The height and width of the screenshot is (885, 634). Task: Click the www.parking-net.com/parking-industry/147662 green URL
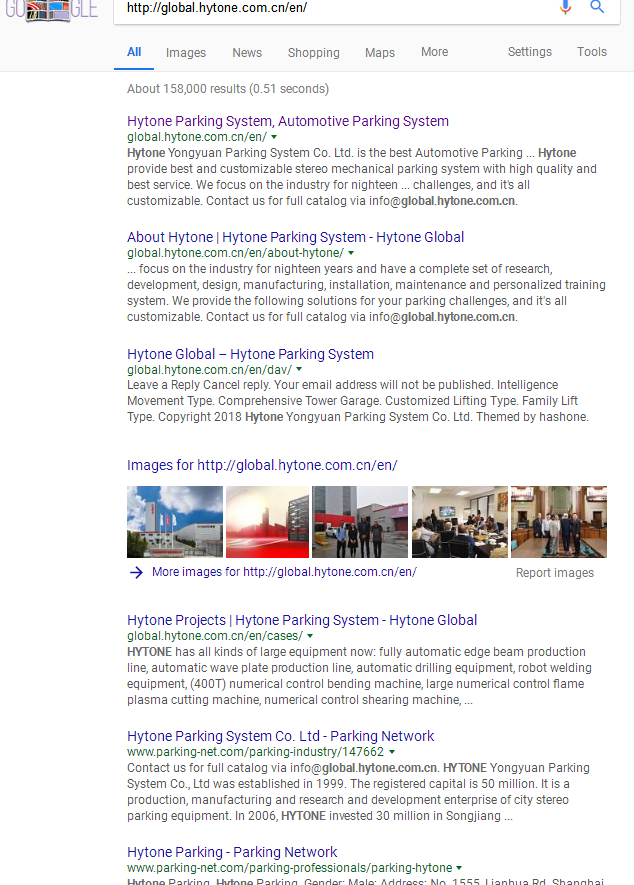tap(255, 752)
